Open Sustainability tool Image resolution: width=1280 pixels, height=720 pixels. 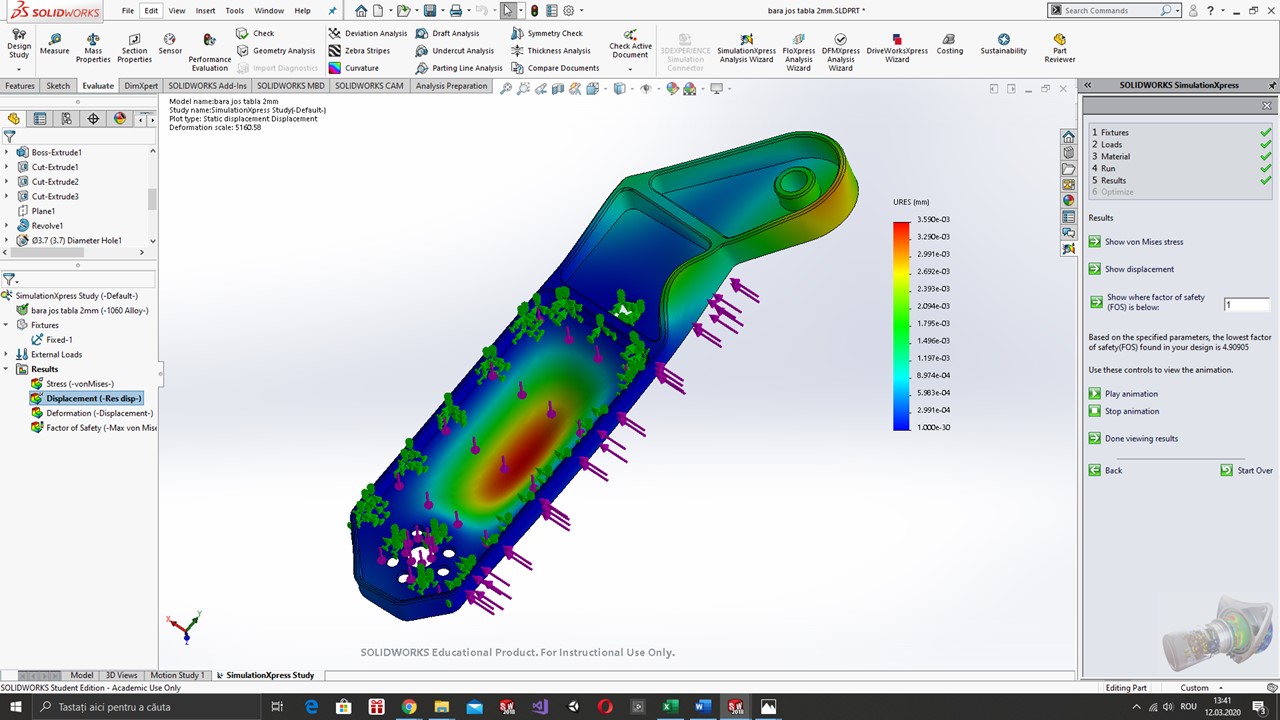[x=1003, y=44]
